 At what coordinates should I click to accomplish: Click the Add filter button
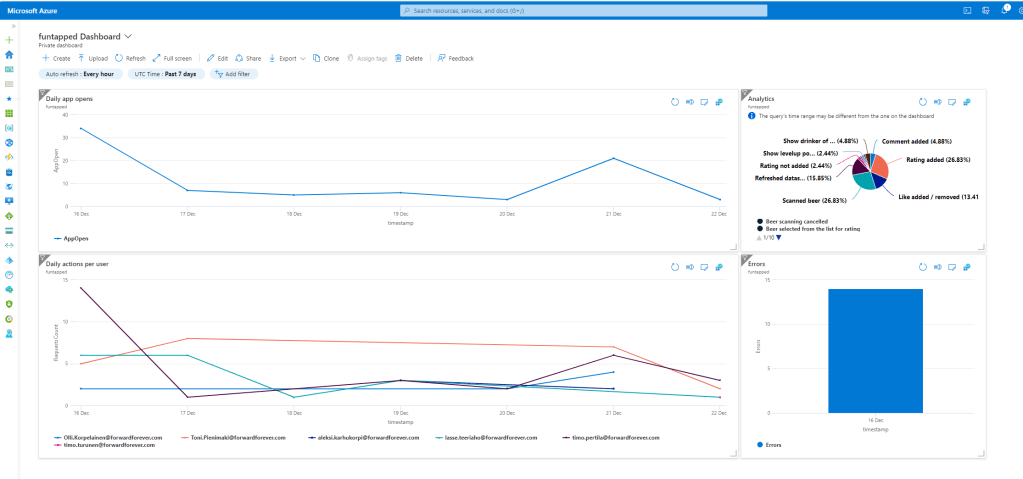231,74
